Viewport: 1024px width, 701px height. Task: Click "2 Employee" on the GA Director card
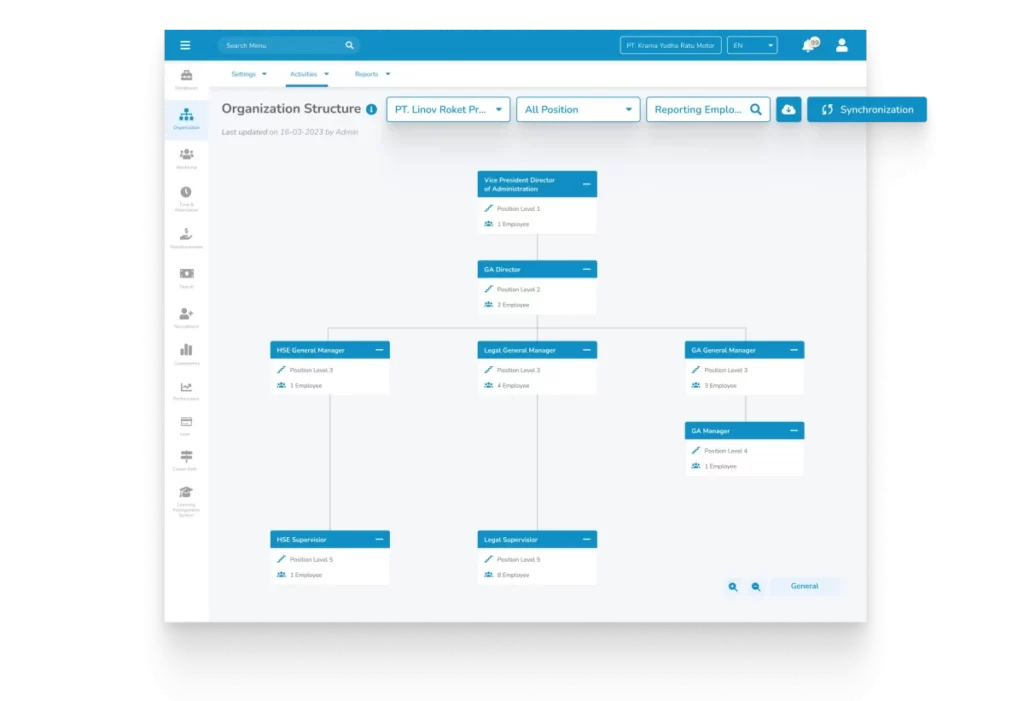click(513, 304)
